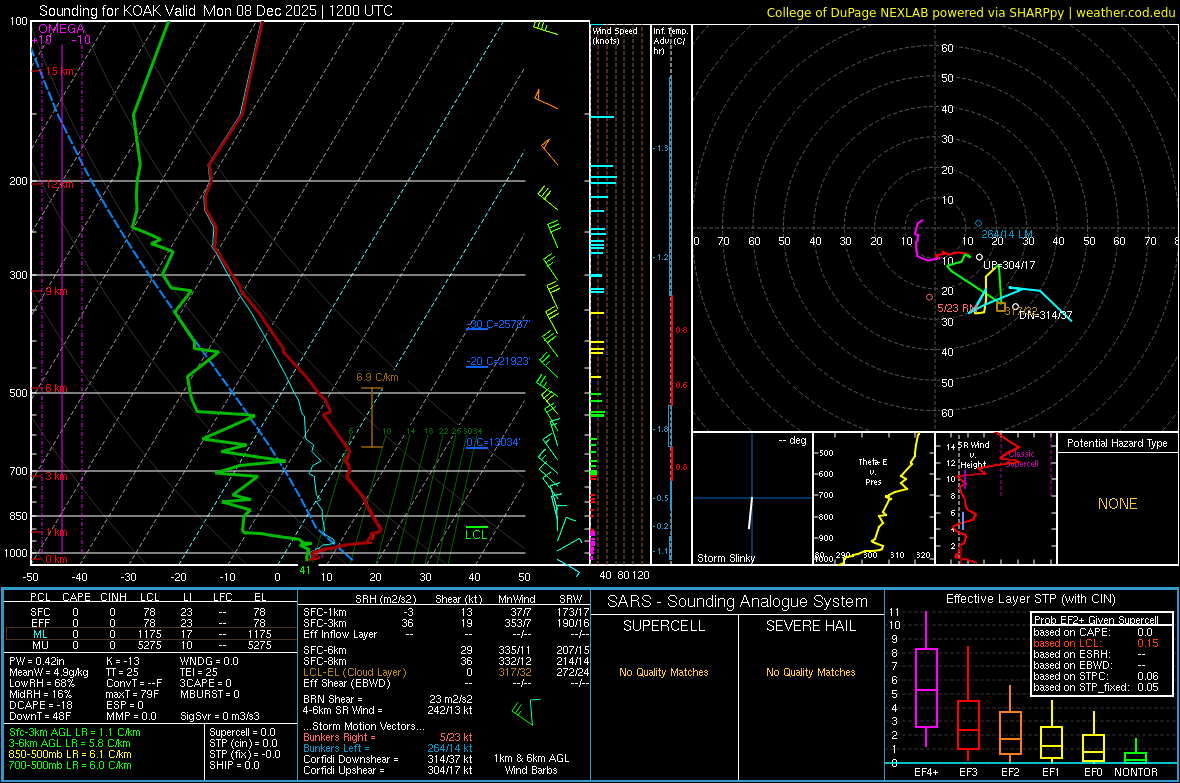Click the DN=314/37 hodograph label
1180x783 pixels.
1045,315
